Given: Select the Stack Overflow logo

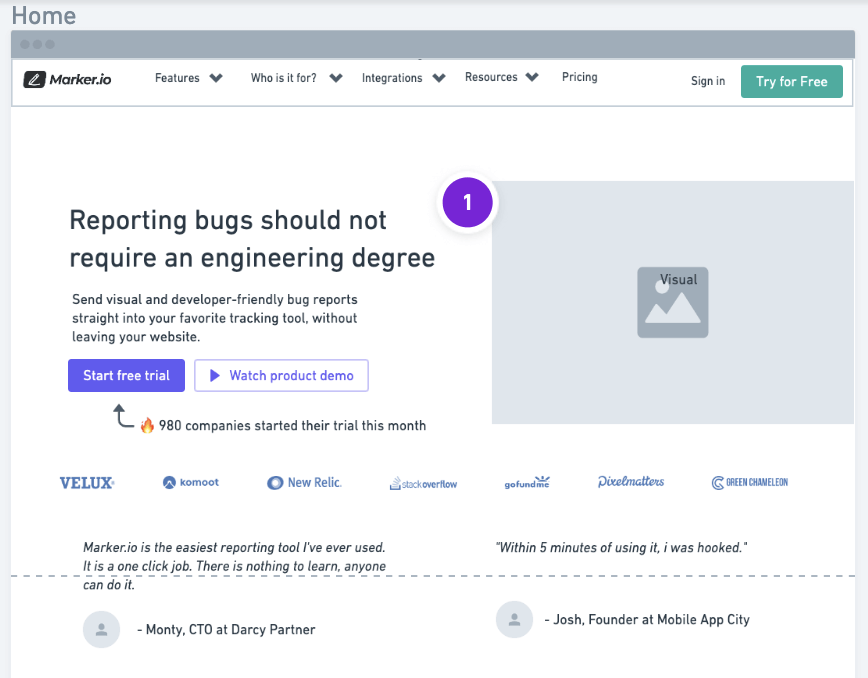Looking at the screenshot, I should (426, 482).
